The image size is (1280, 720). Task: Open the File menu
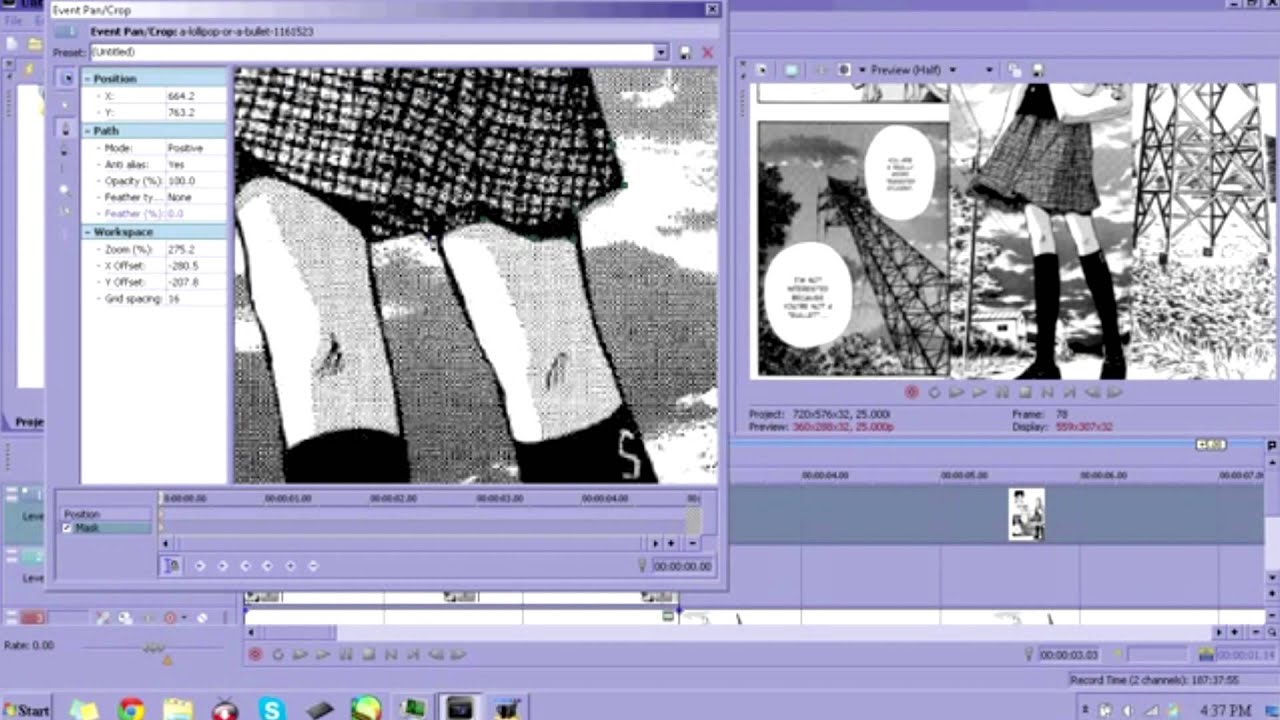13,21
